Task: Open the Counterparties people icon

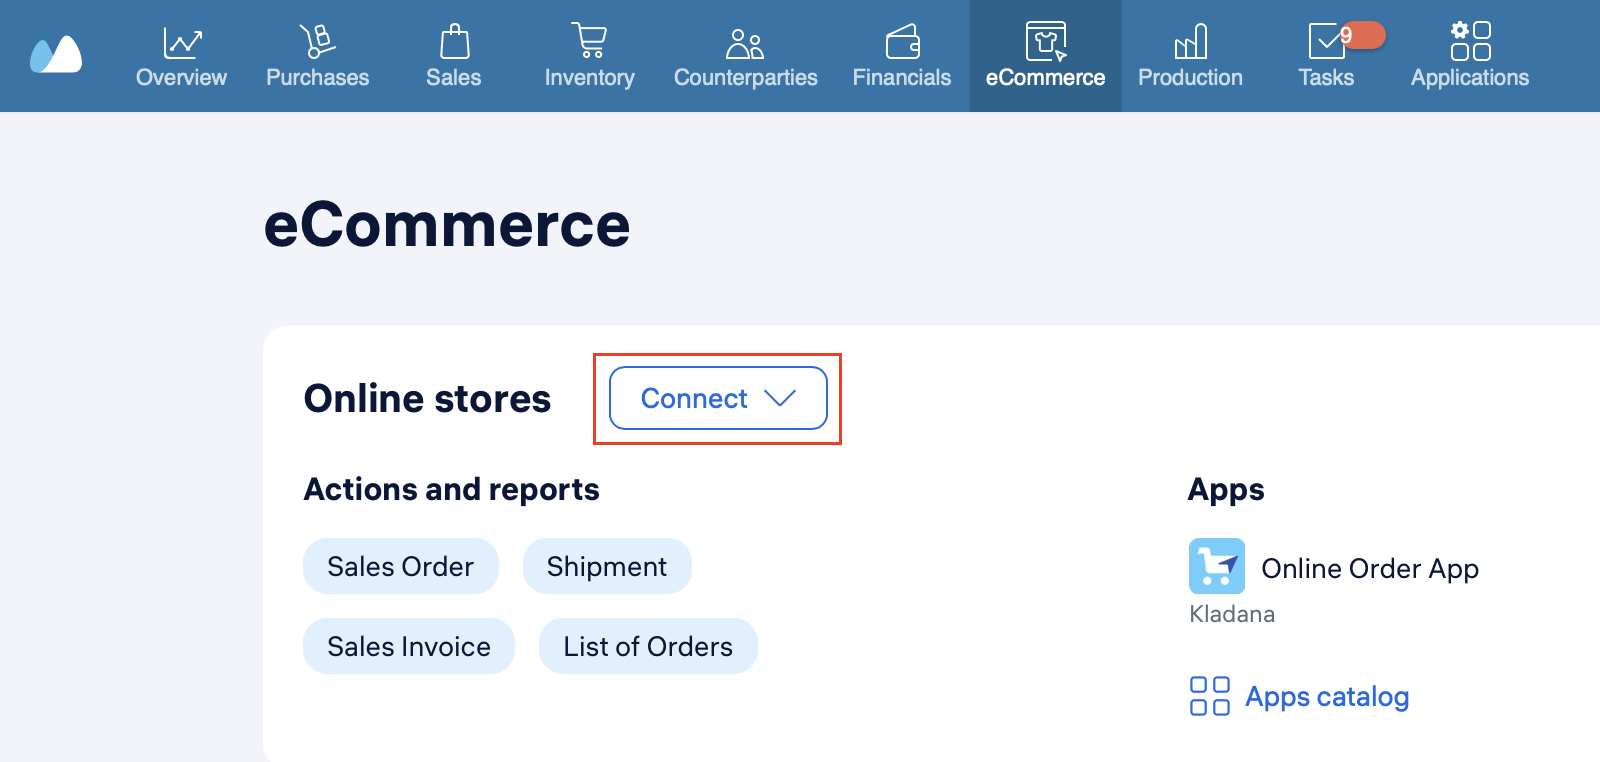Action: point(745,43)
